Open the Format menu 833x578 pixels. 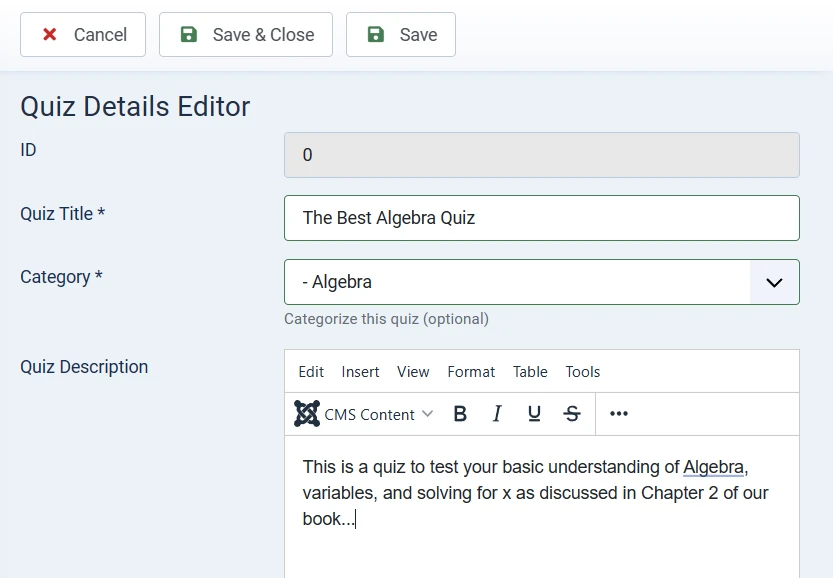[x=471, y=372]
